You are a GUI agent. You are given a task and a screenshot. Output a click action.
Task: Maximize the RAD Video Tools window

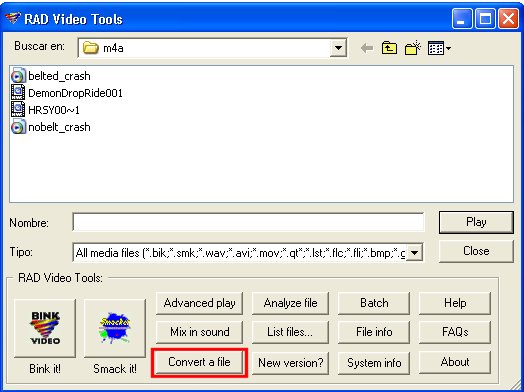pos(485,19)
